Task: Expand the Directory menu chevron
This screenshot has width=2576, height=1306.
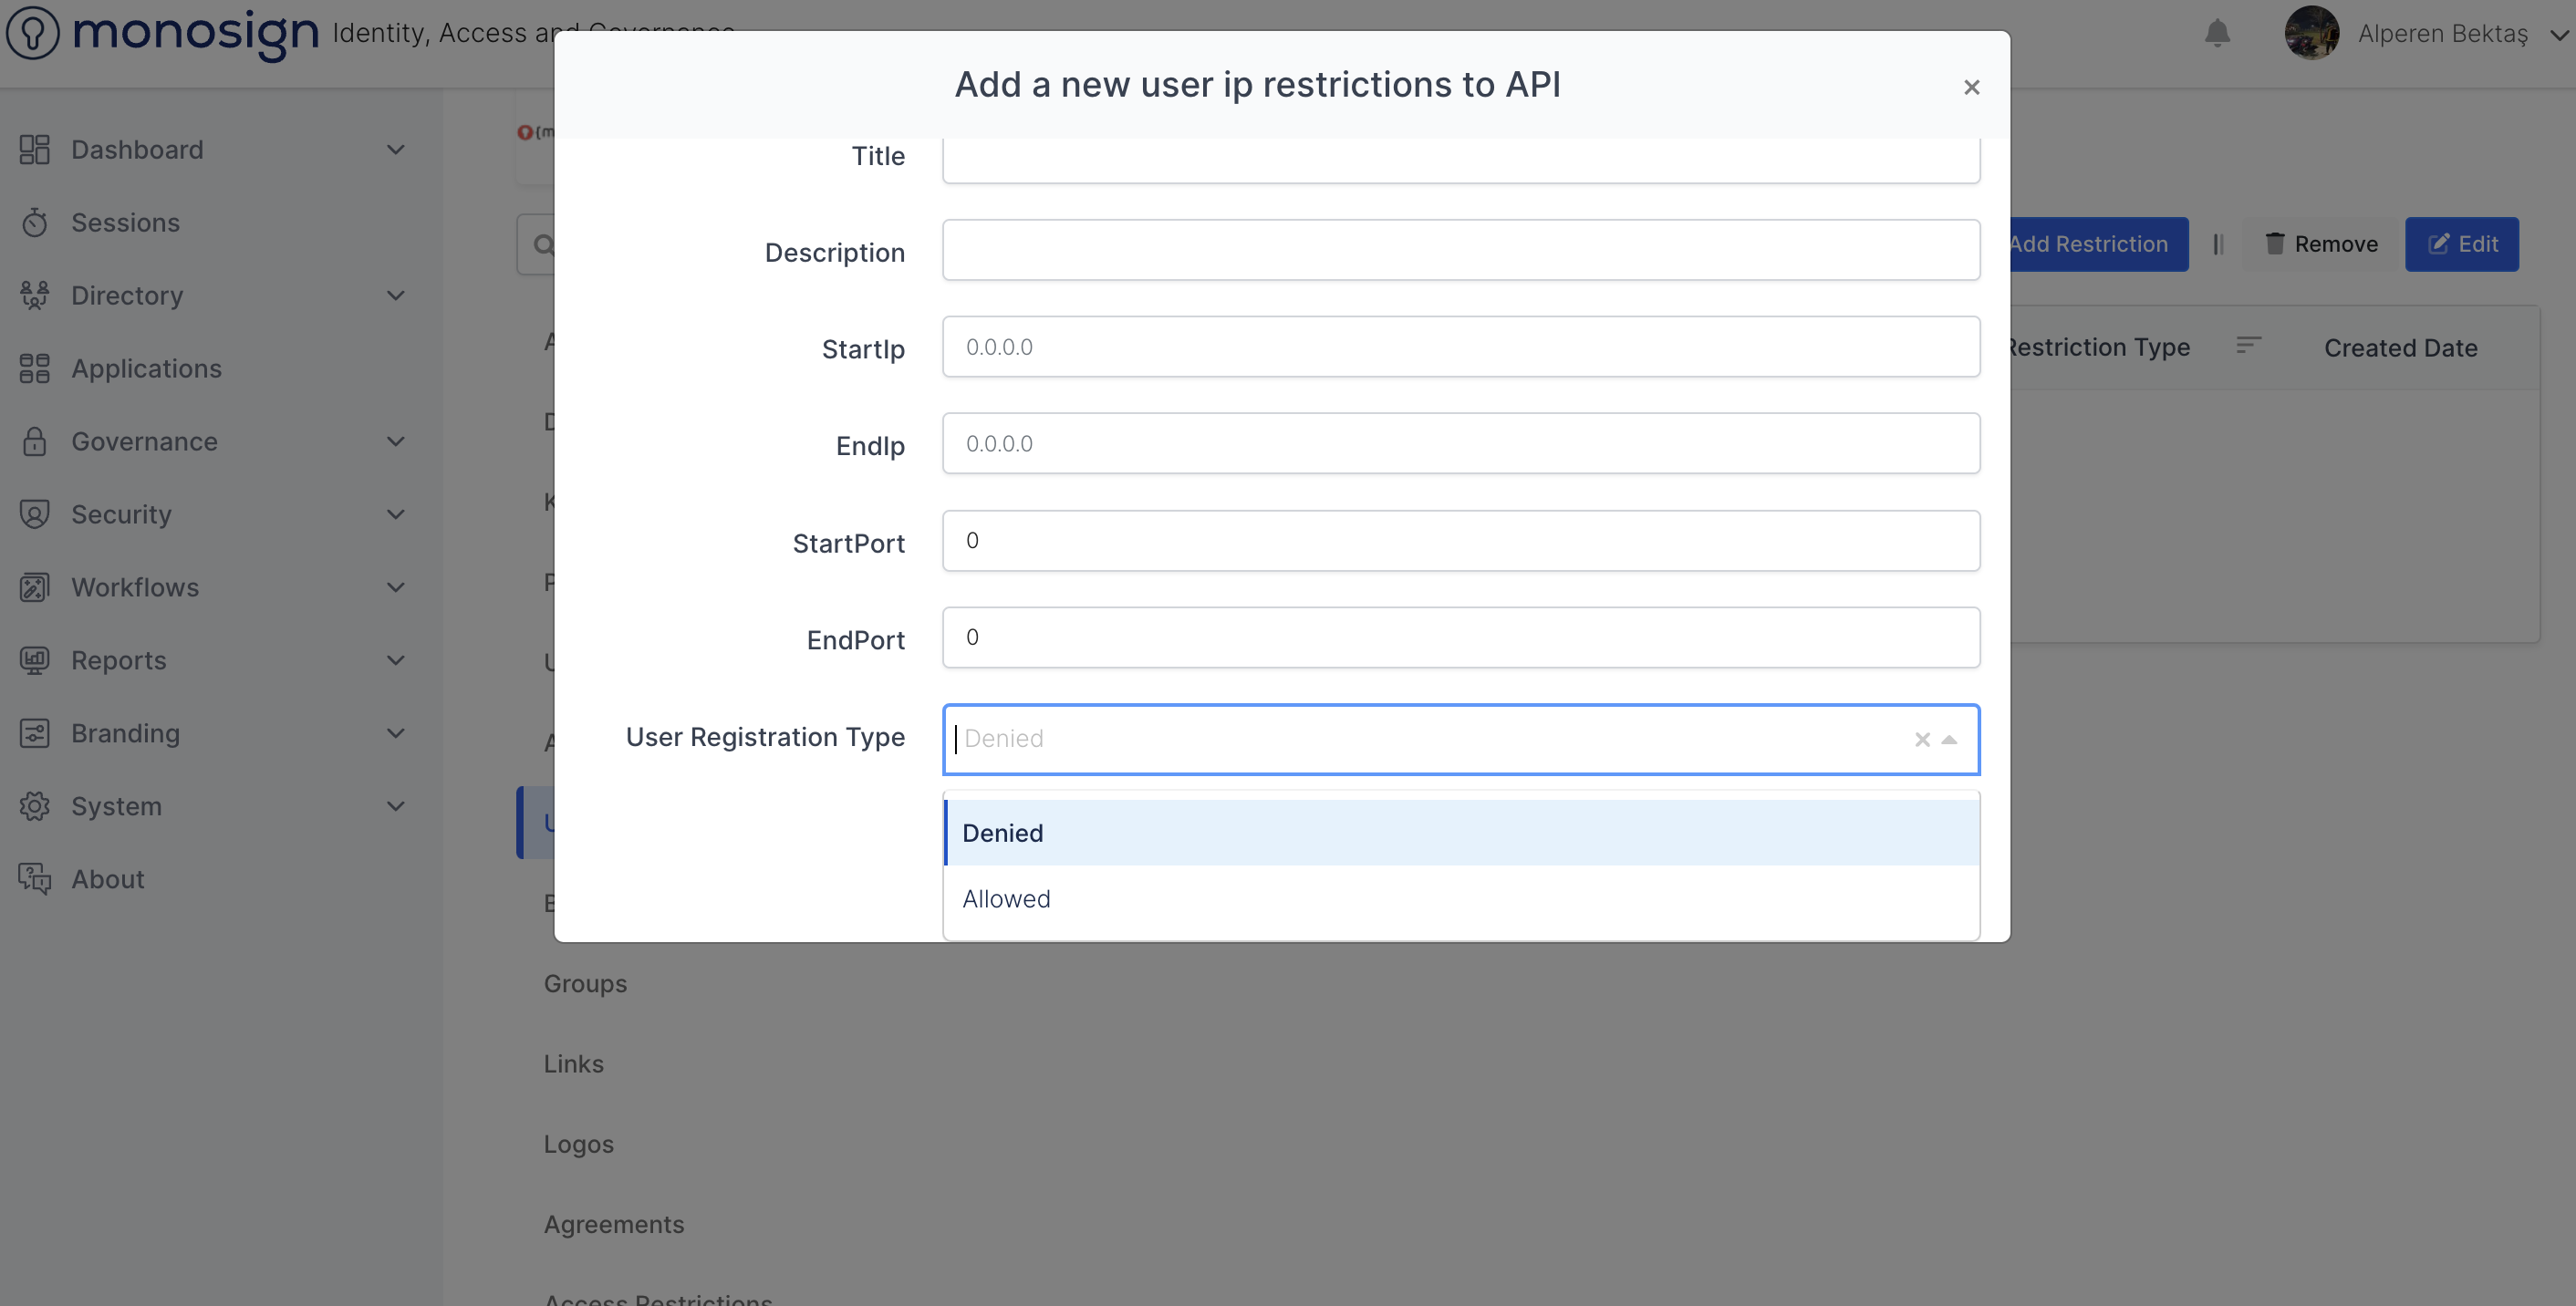Action: coord(396,296)
